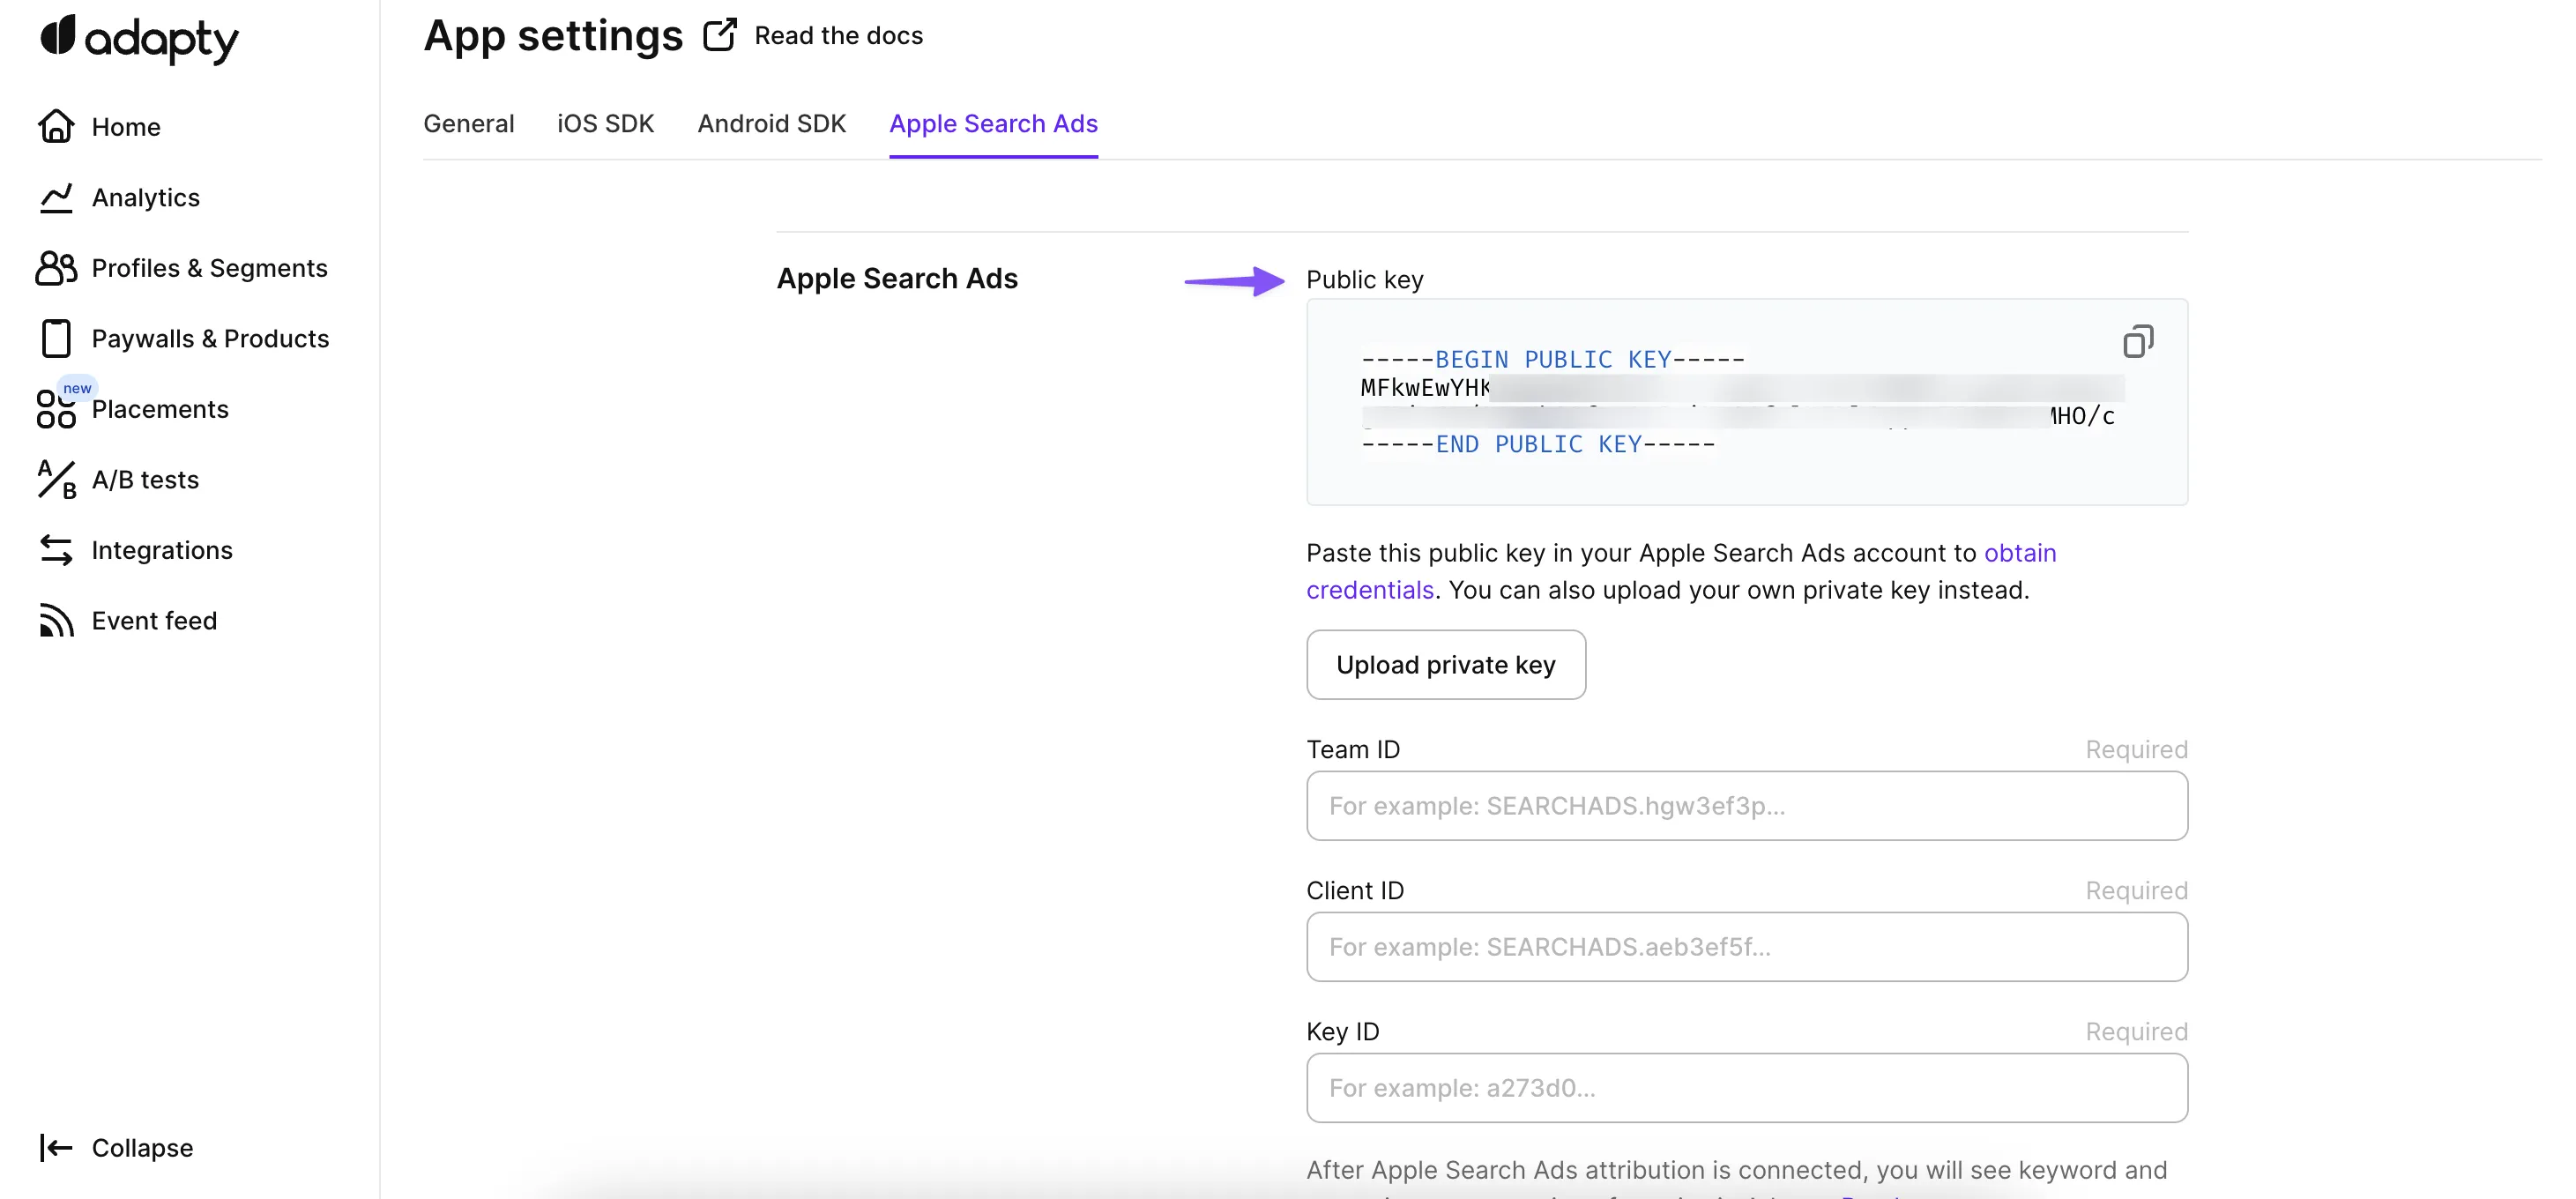Focus the Key ID input field
Viewport: 2576px width, 1199px height.
pyautogui.click(x=1746, y=1088)
